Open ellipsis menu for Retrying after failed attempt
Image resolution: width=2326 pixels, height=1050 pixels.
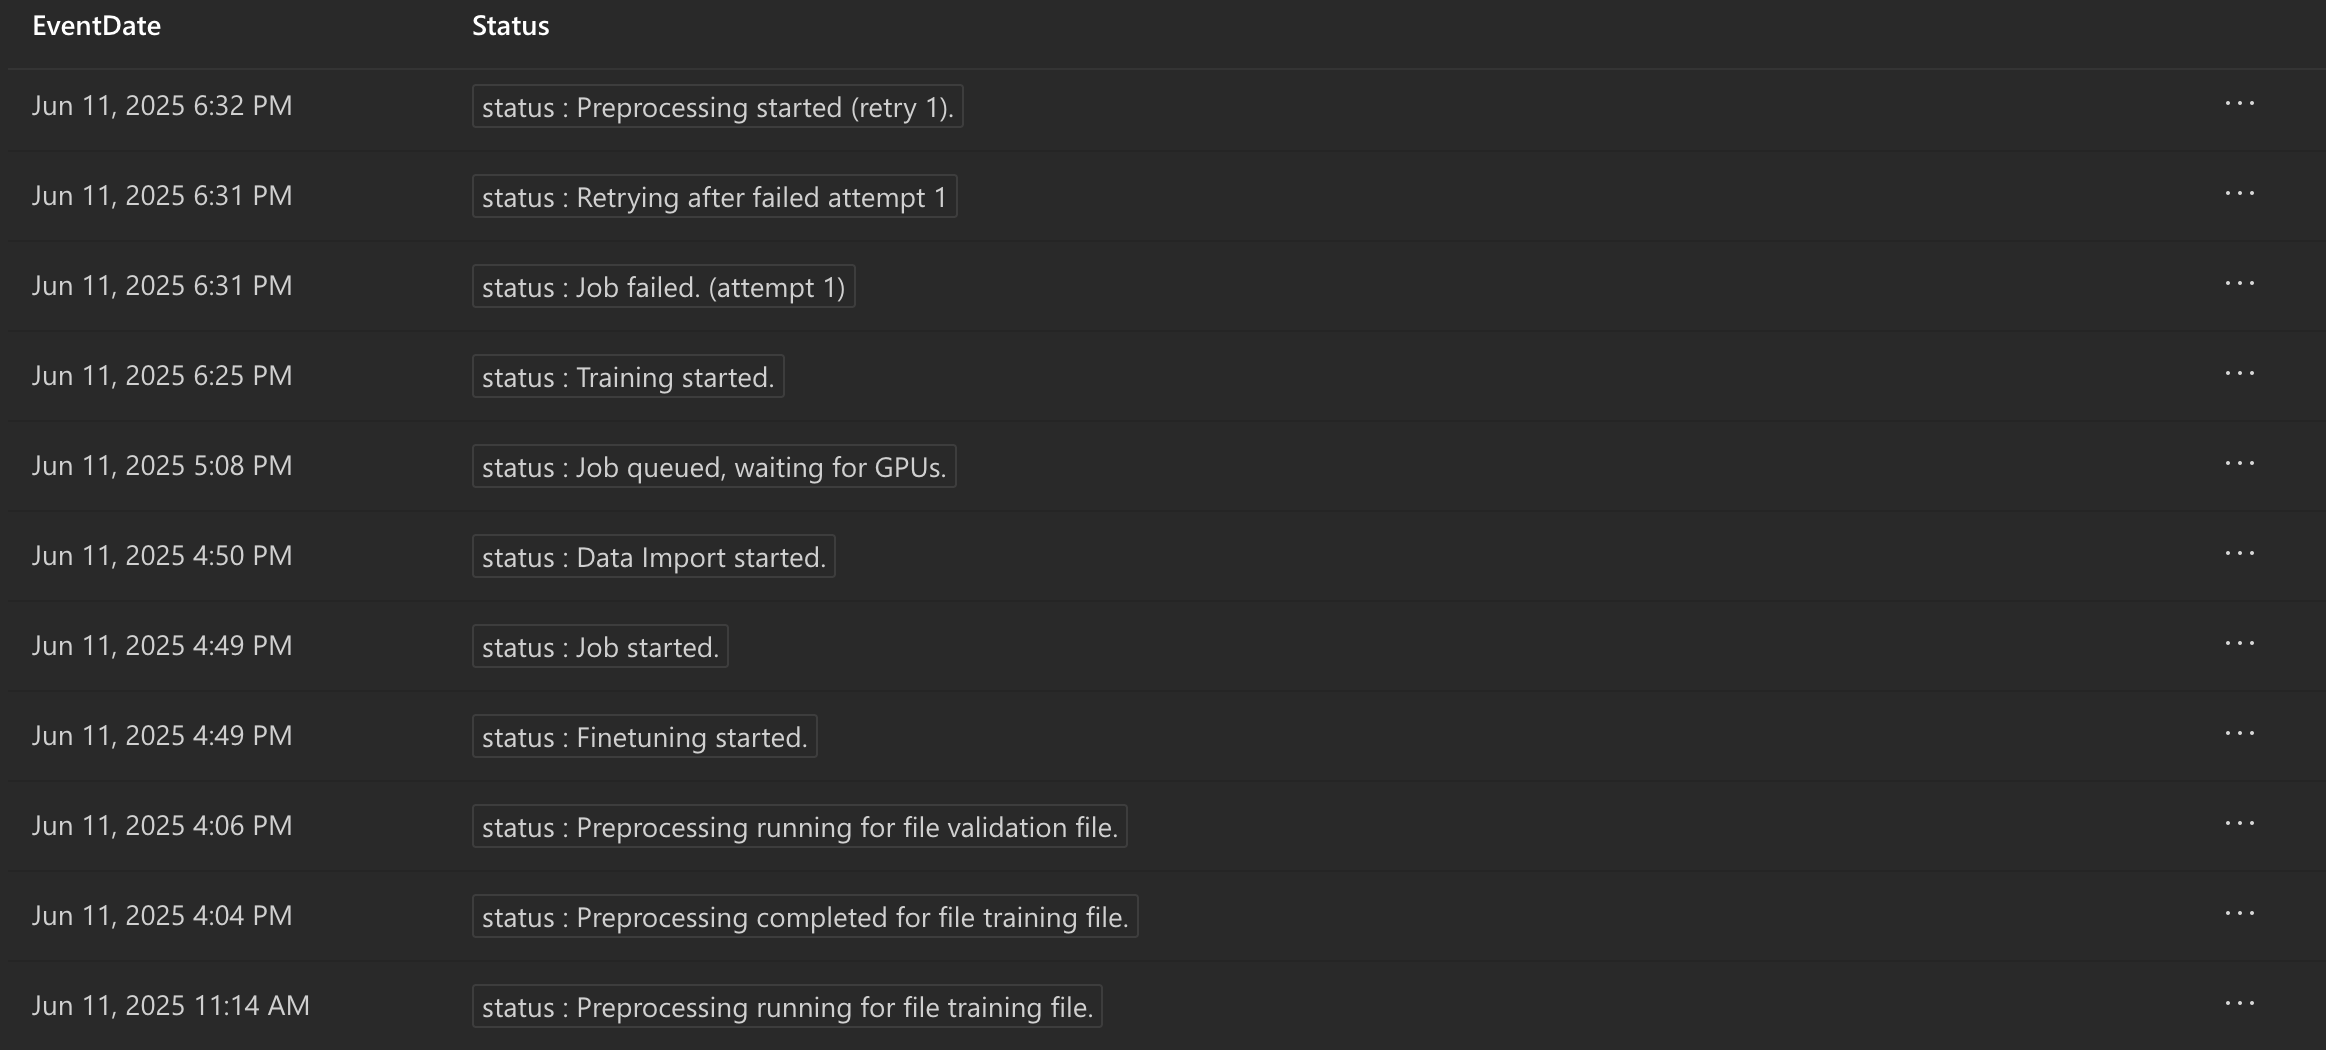click(2240, 194)
